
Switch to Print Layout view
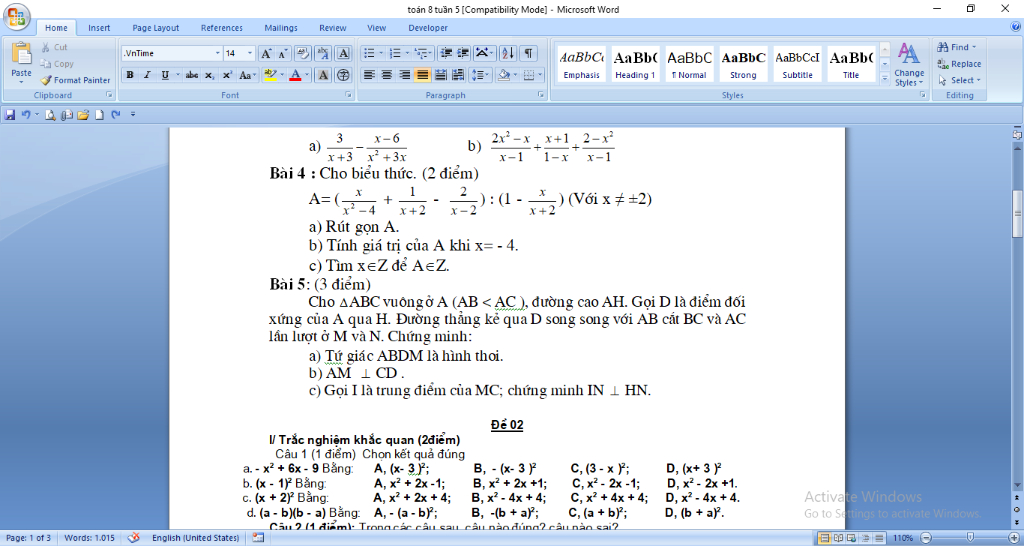click(824, 538)
